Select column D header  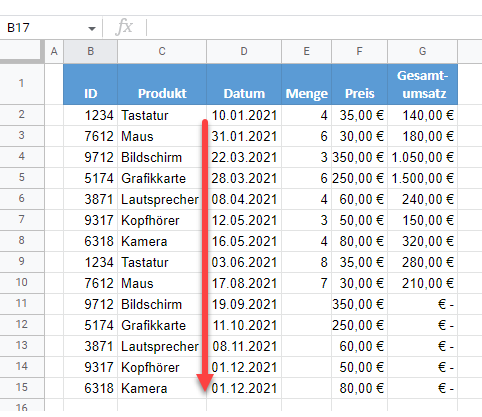pos(244,51)
